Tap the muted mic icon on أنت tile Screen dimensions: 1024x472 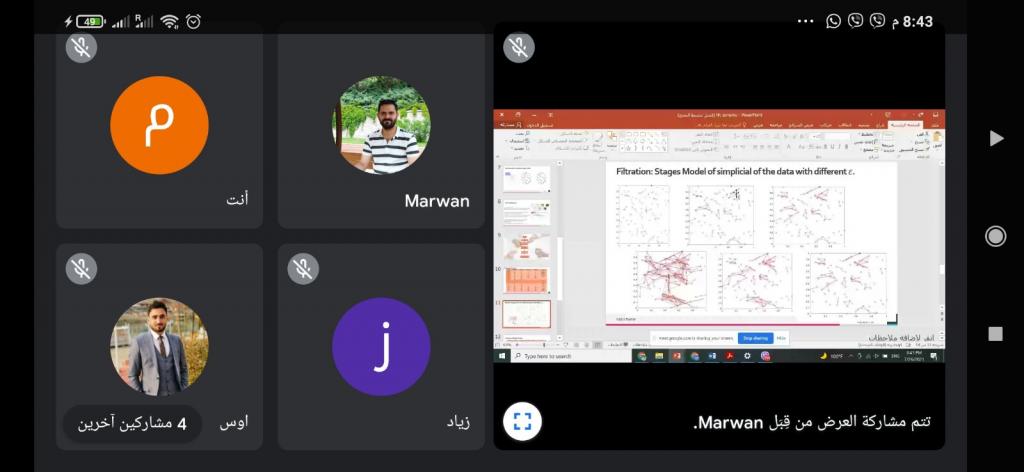coord(81,47)
